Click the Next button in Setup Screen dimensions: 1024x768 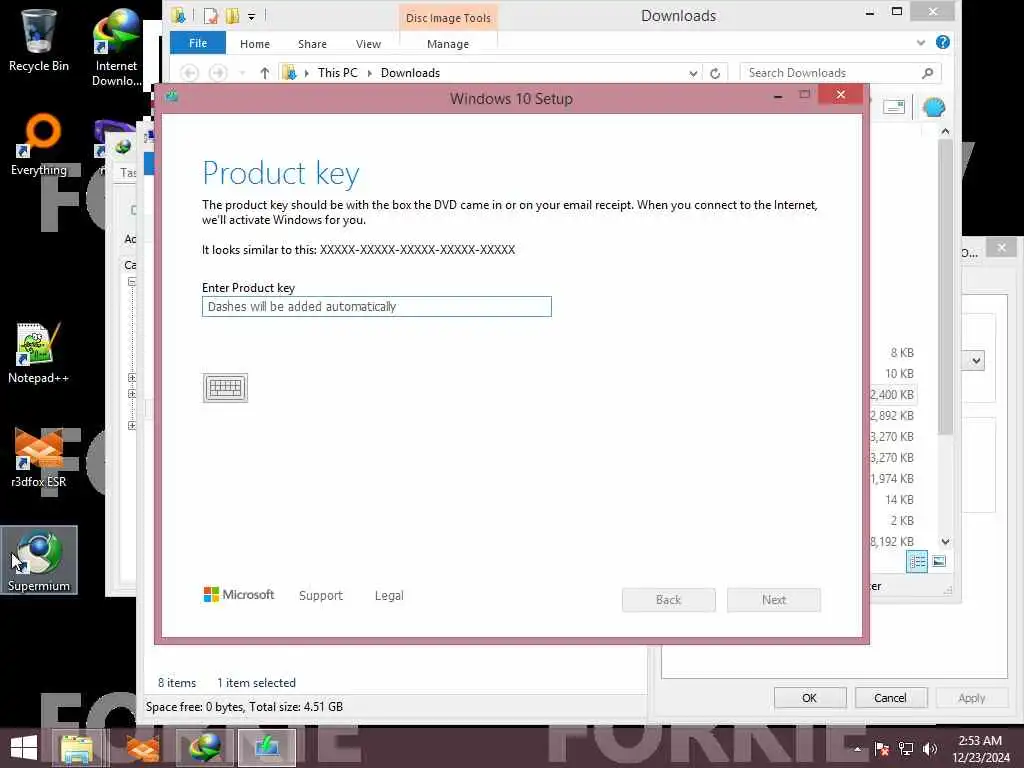[x=774, y=600]
